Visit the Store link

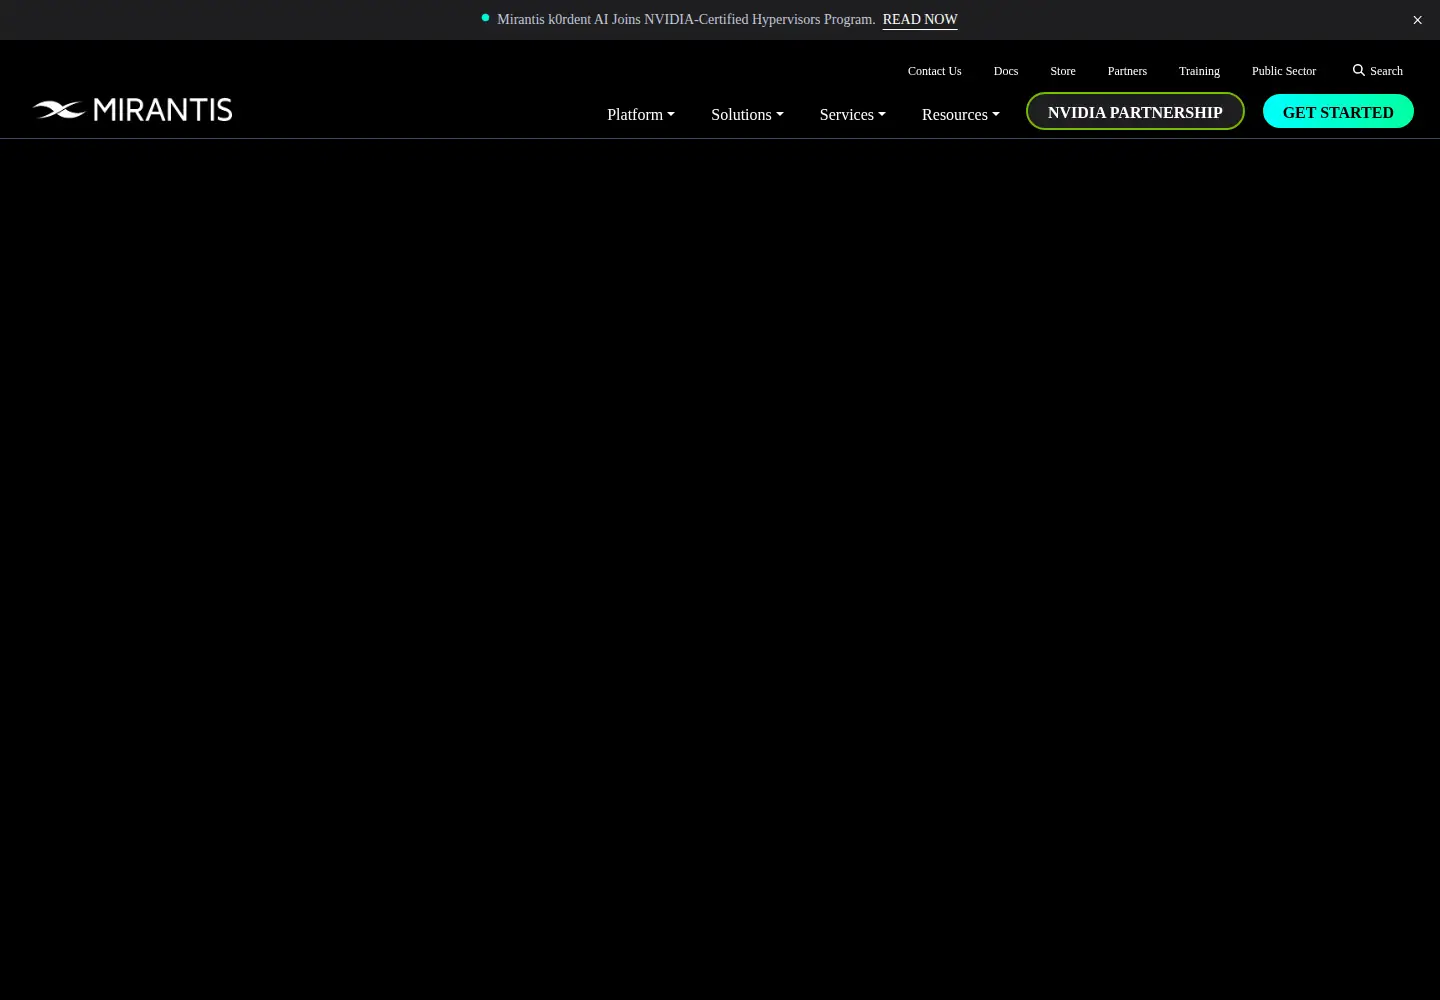click(1063, 71)
